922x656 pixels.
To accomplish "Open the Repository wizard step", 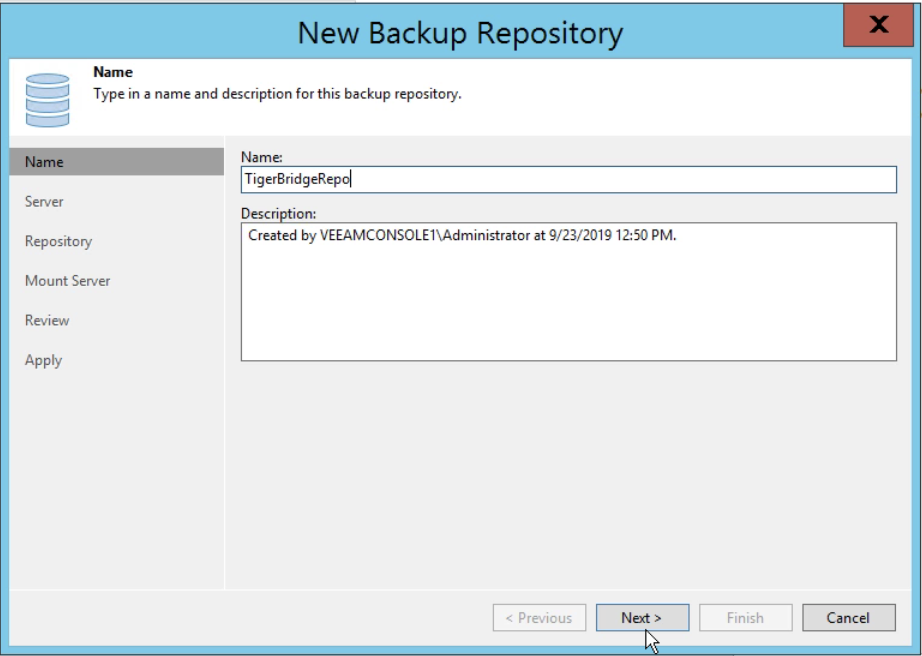I will [x=58, y=242].
